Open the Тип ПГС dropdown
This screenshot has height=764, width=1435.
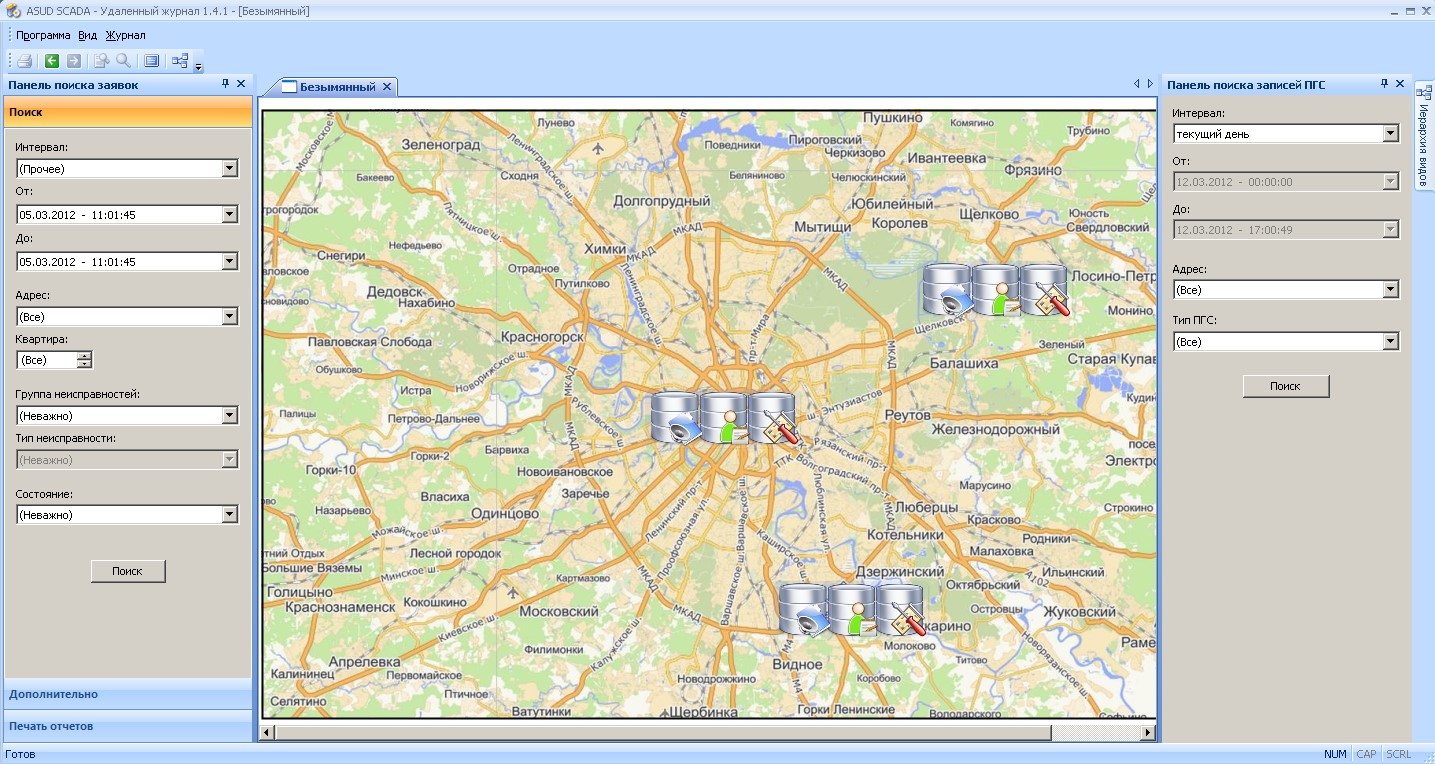tap(1389, 342)
